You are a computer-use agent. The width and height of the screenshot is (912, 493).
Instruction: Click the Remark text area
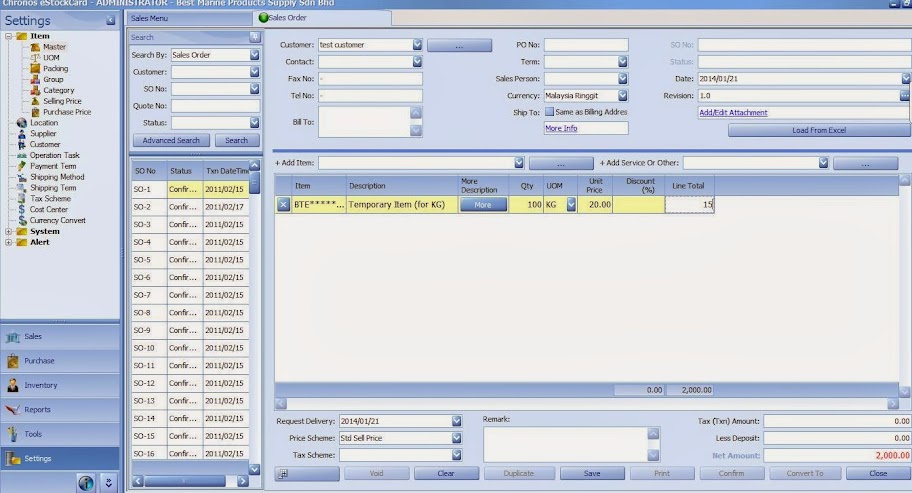[x=566, y=445]
